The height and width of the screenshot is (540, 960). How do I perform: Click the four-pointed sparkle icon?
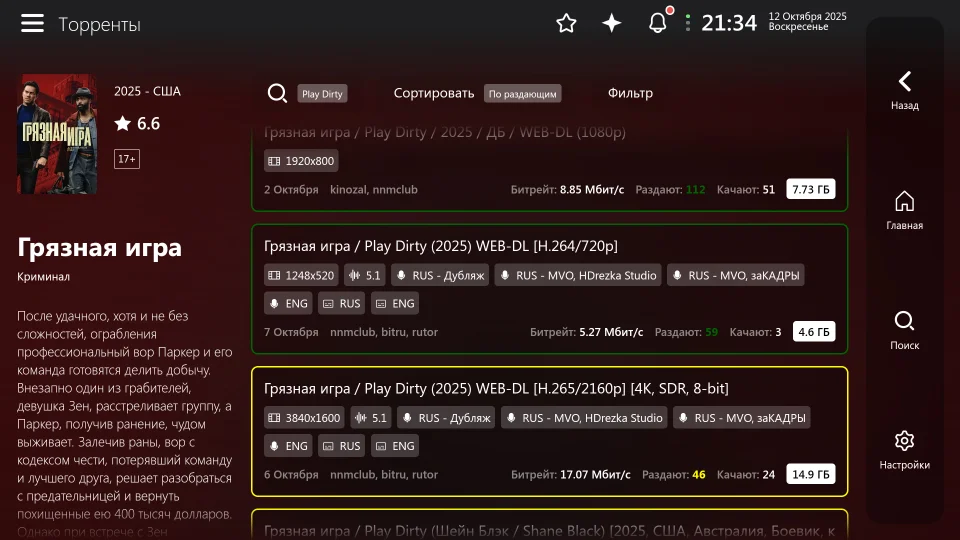(612, 23)
